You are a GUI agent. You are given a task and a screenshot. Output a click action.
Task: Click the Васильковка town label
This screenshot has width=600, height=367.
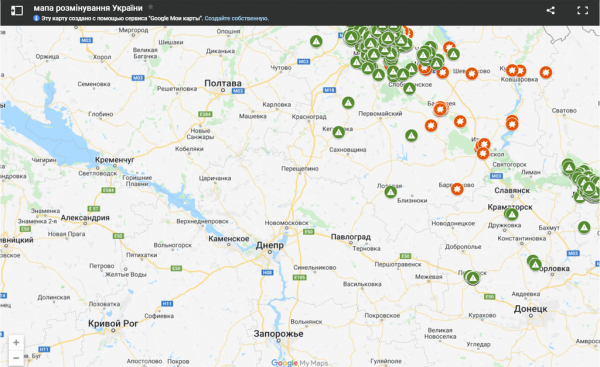362,284
